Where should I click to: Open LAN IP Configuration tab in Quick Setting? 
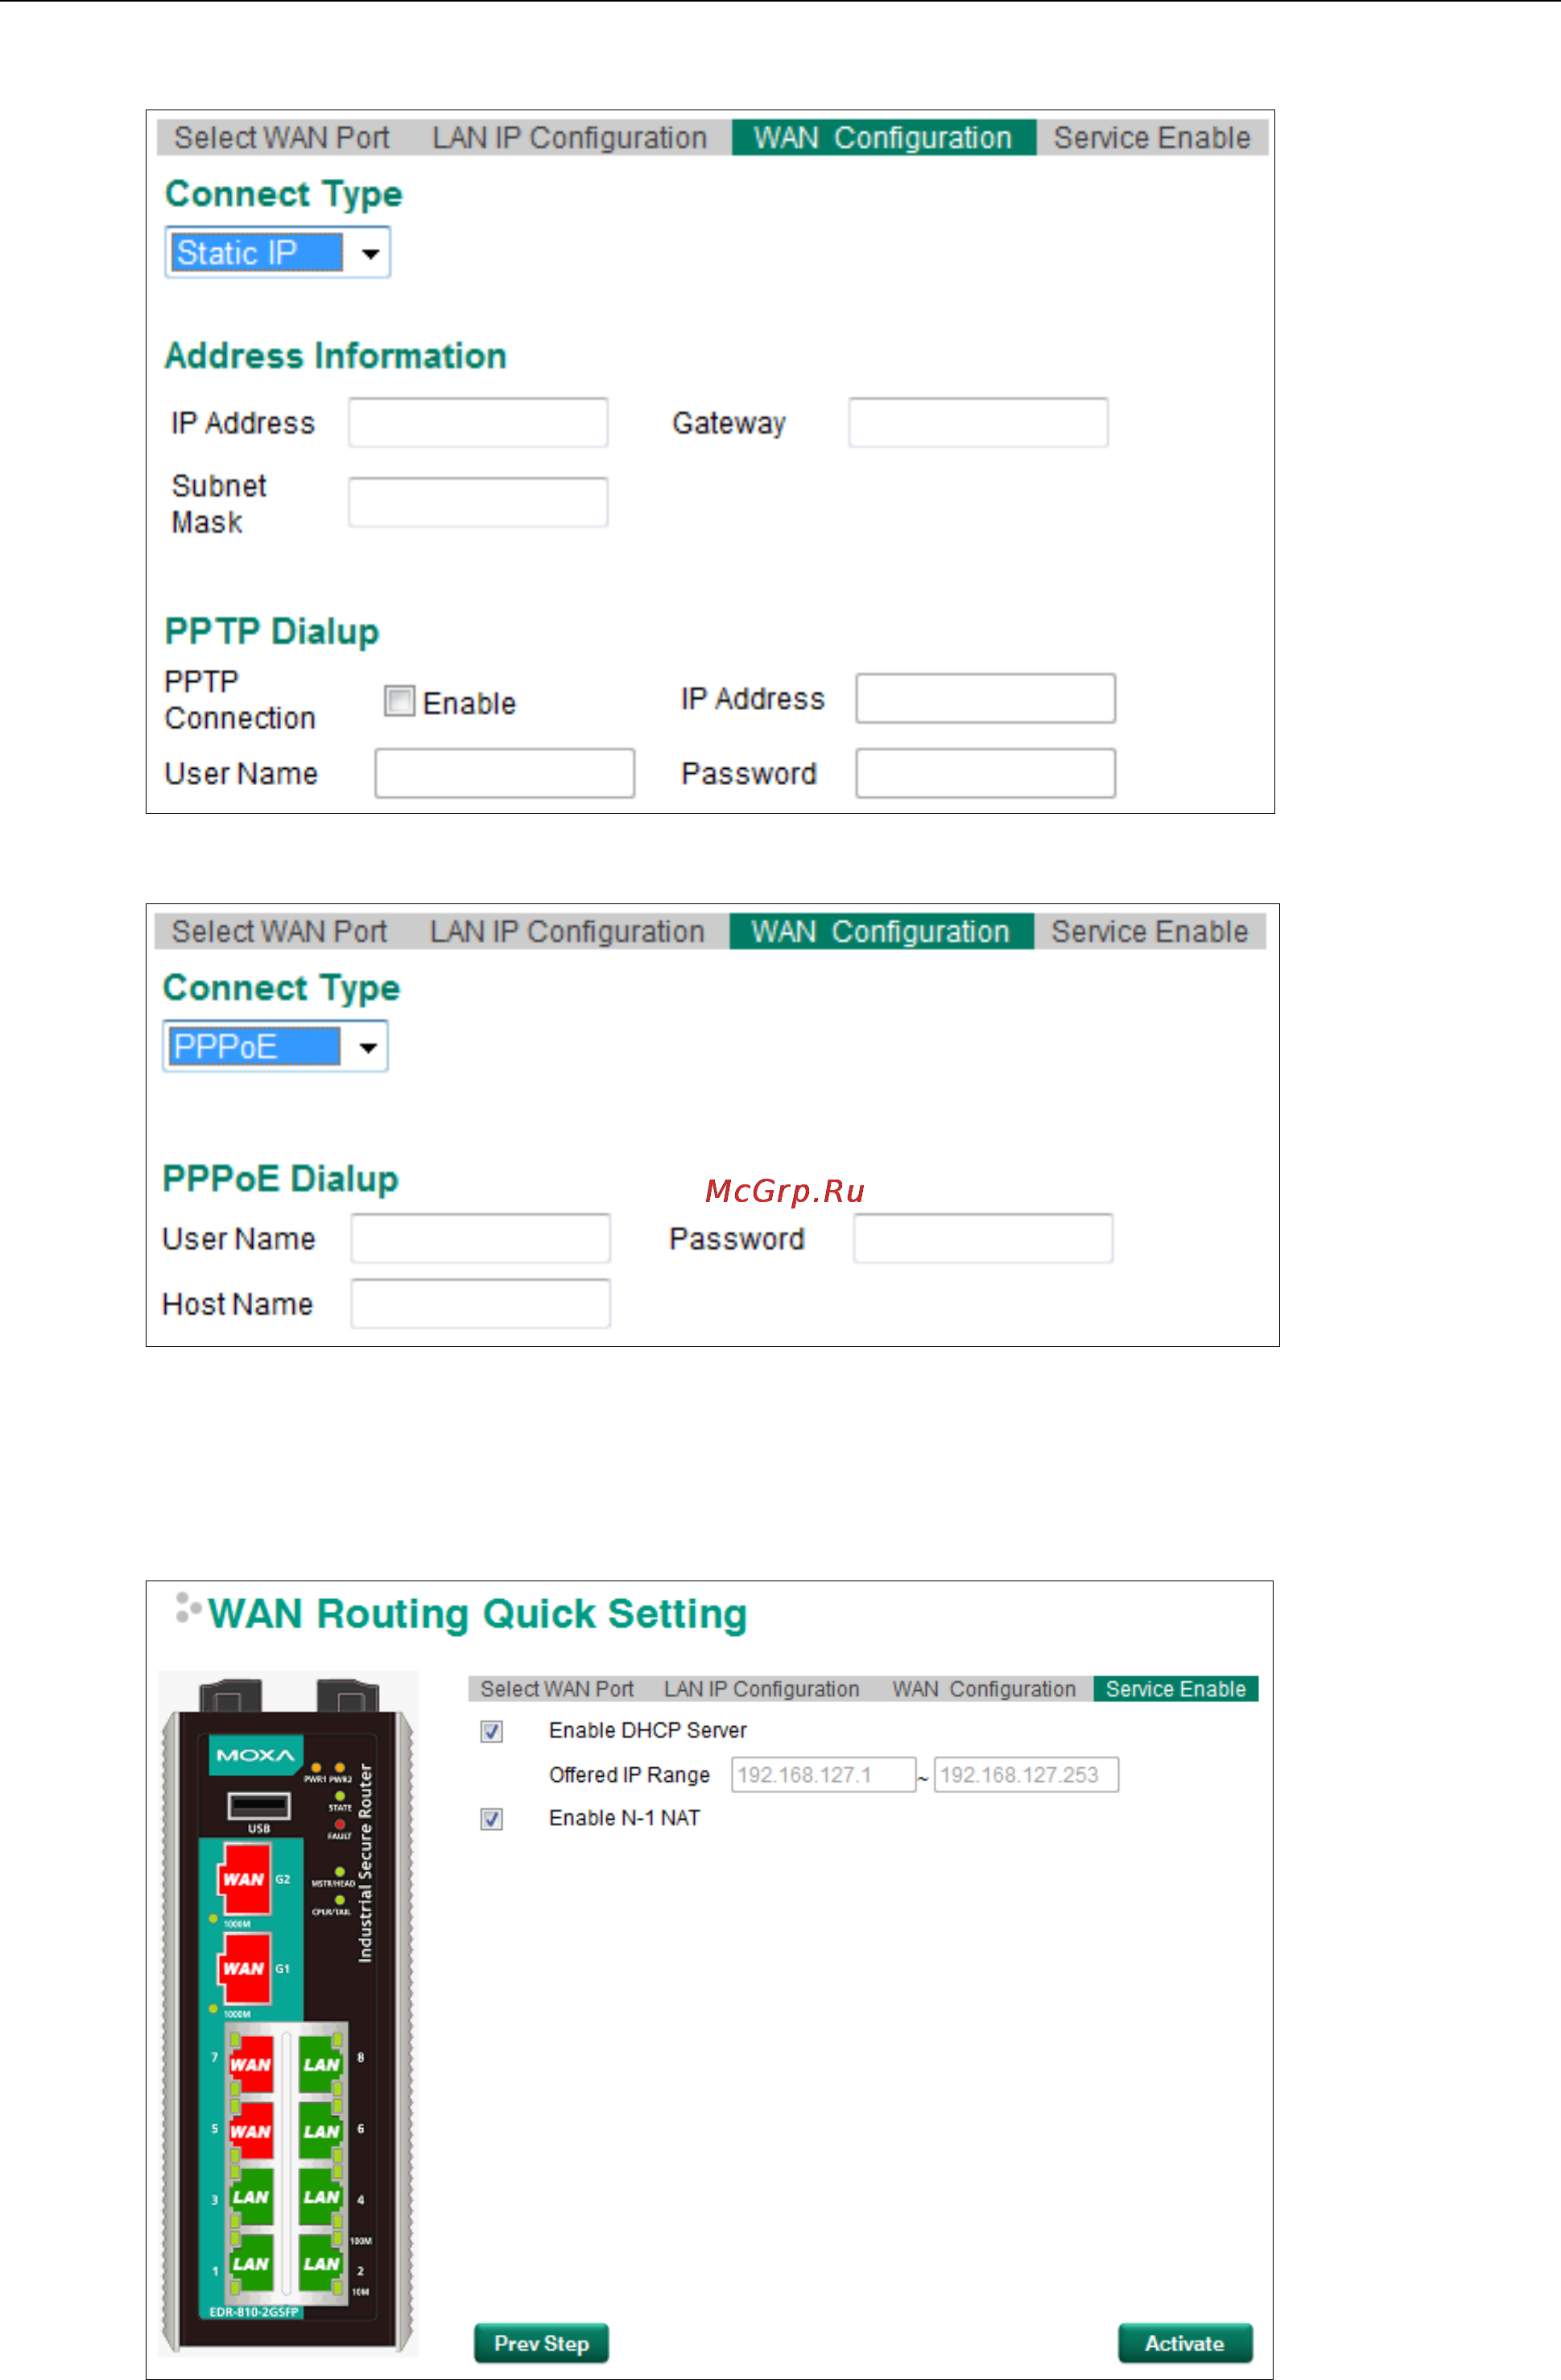click(x=762, y=1689)
